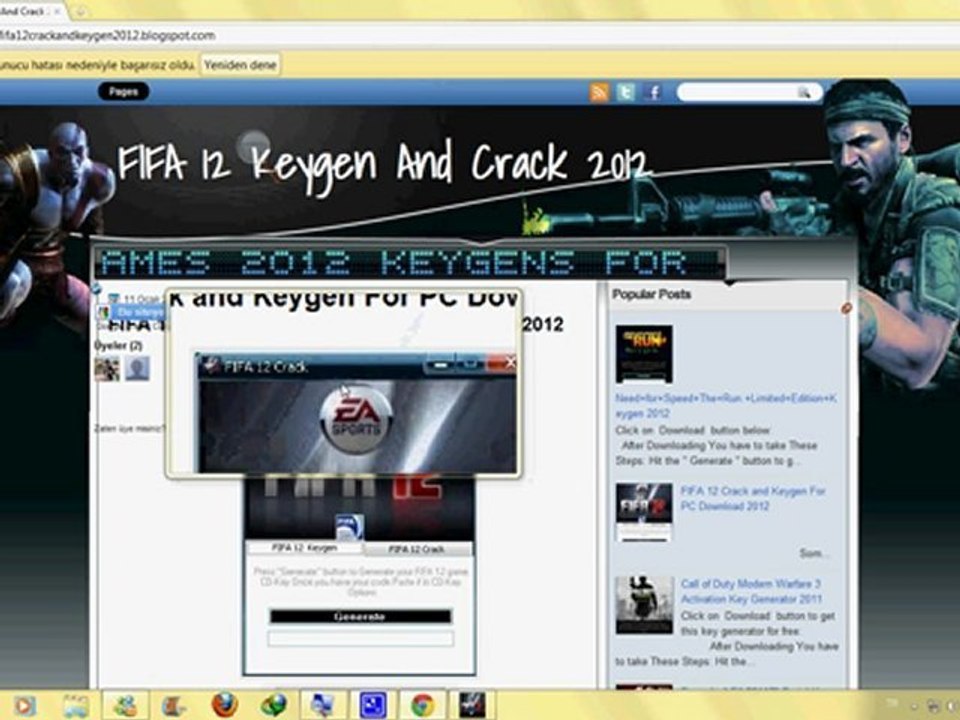Image resolution: width=960 pixels, height=720 pixels.
Task: Click inside the blog search field
Action: 738,92
